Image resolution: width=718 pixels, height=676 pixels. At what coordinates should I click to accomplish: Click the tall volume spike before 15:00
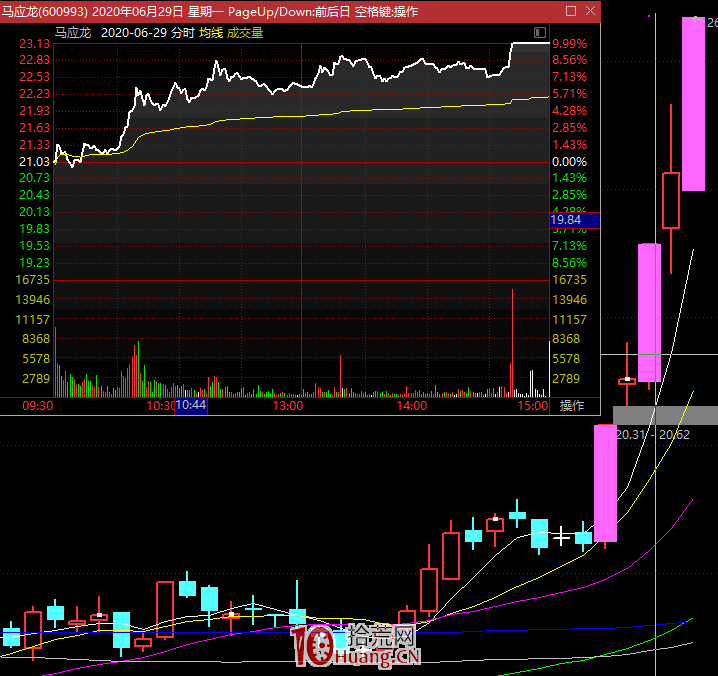click(512, 343)
